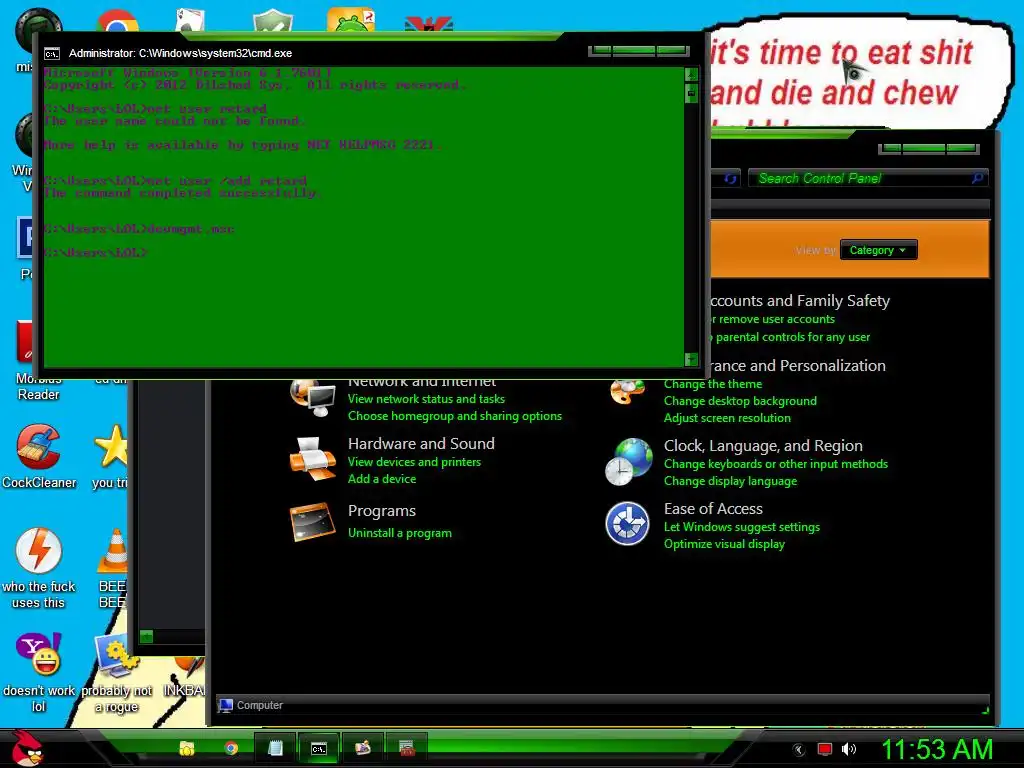The image size is (1024, 768).
Task: Click Uninstall a program
Action: [400, 533]
